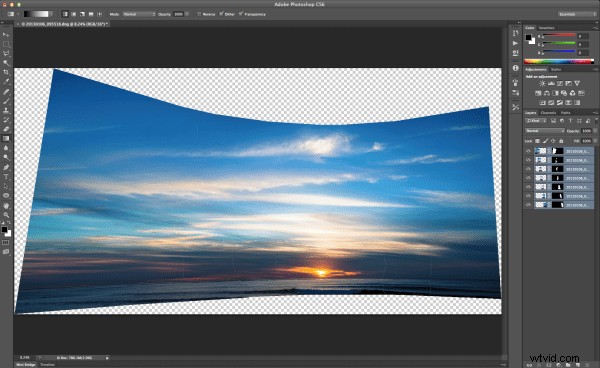Select the Eraser tool
Screen dimensions: 600x368
point(6,129)
